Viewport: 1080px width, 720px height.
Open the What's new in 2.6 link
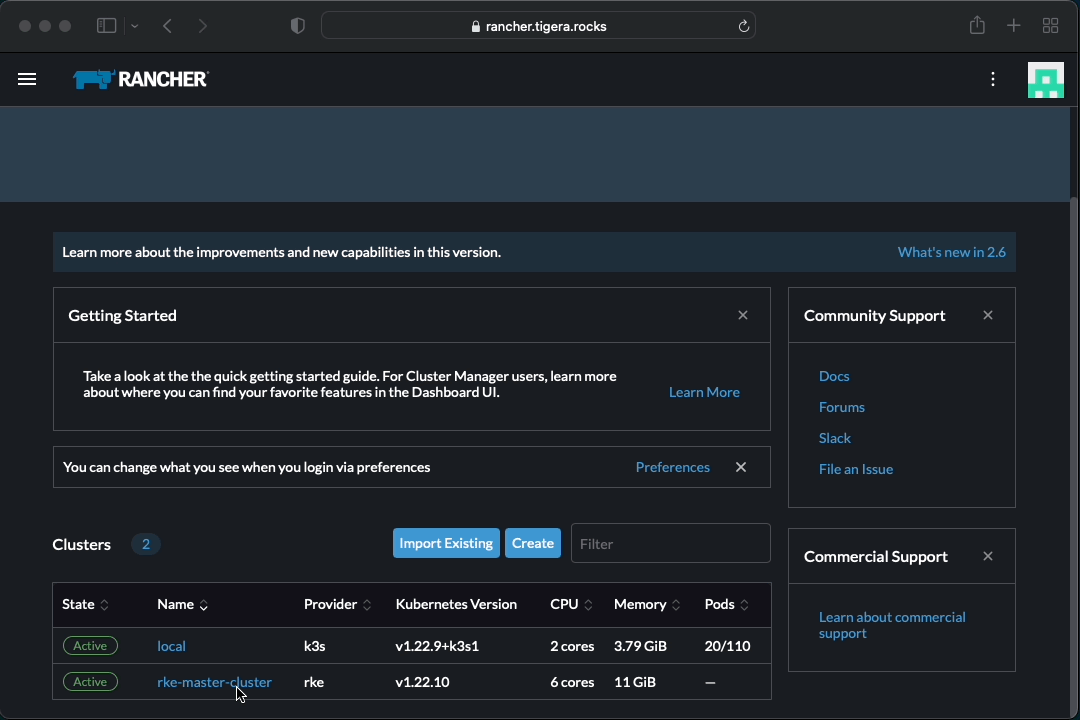pos(951,252)
